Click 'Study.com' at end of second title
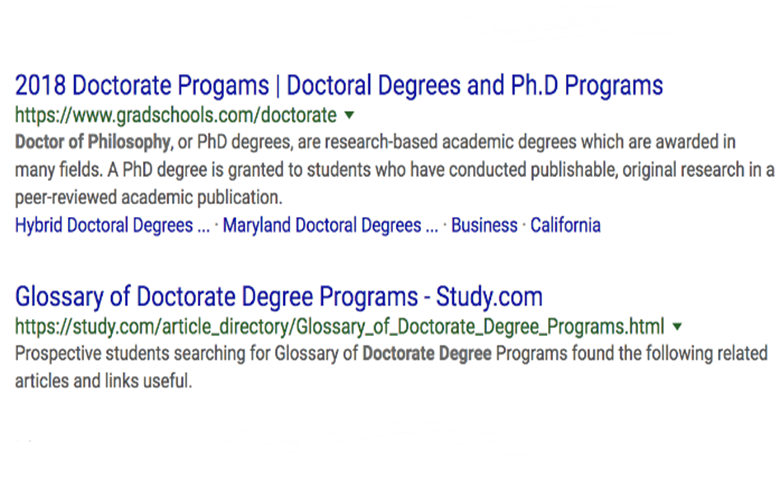 (x=489, y=297)
